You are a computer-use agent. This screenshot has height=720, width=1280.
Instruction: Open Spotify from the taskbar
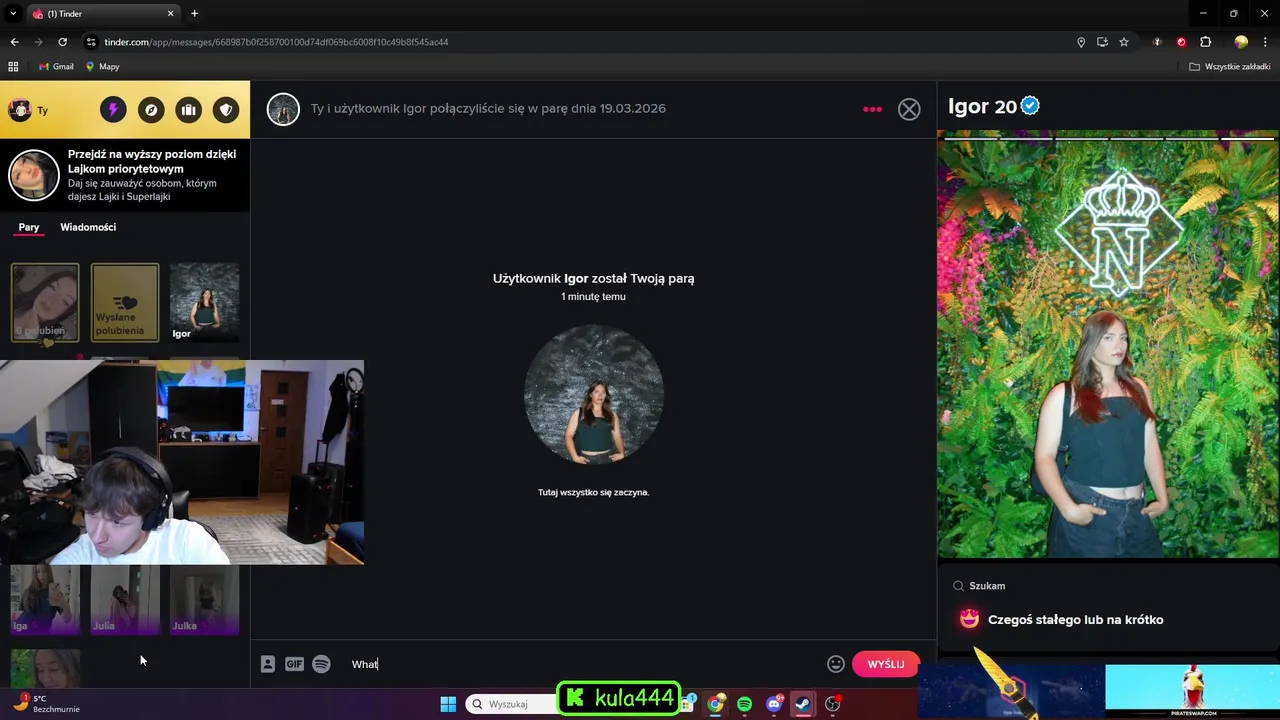[x=744, y=704]
